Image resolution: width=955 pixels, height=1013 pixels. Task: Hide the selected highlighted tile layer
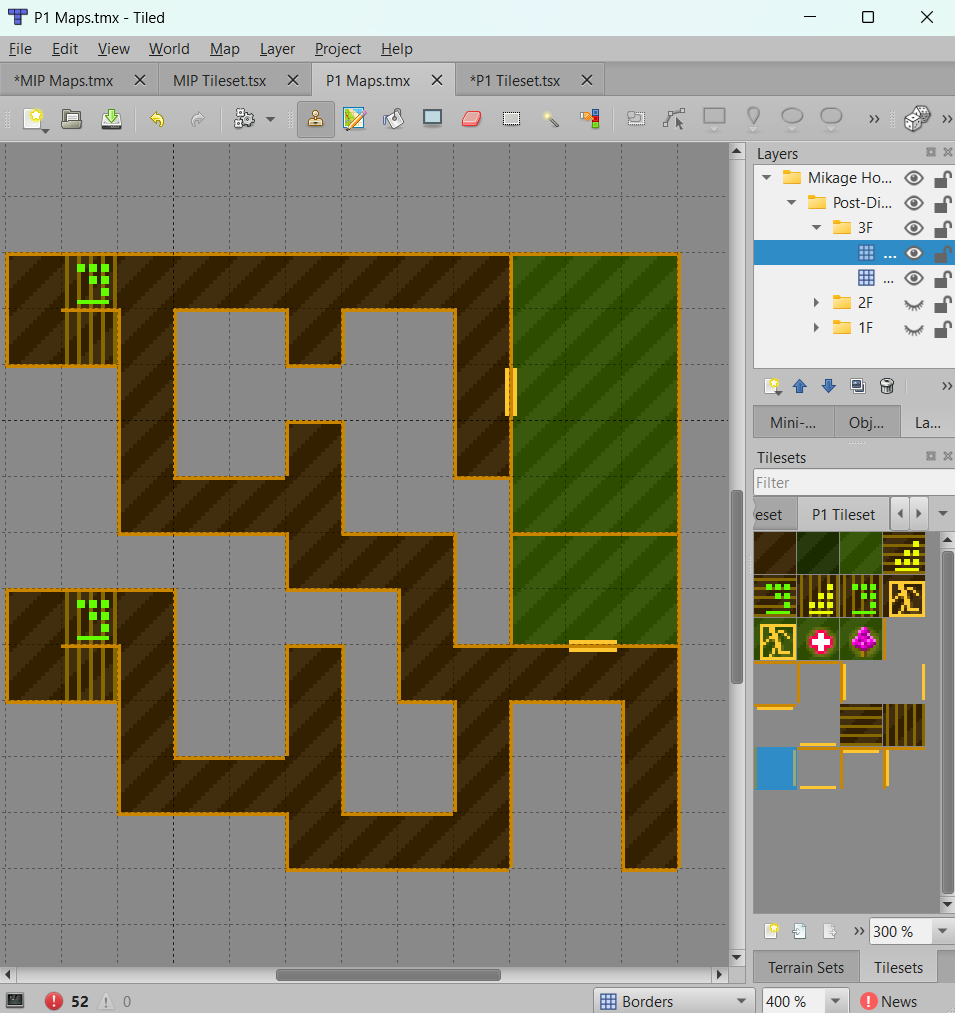click(914, 253)
